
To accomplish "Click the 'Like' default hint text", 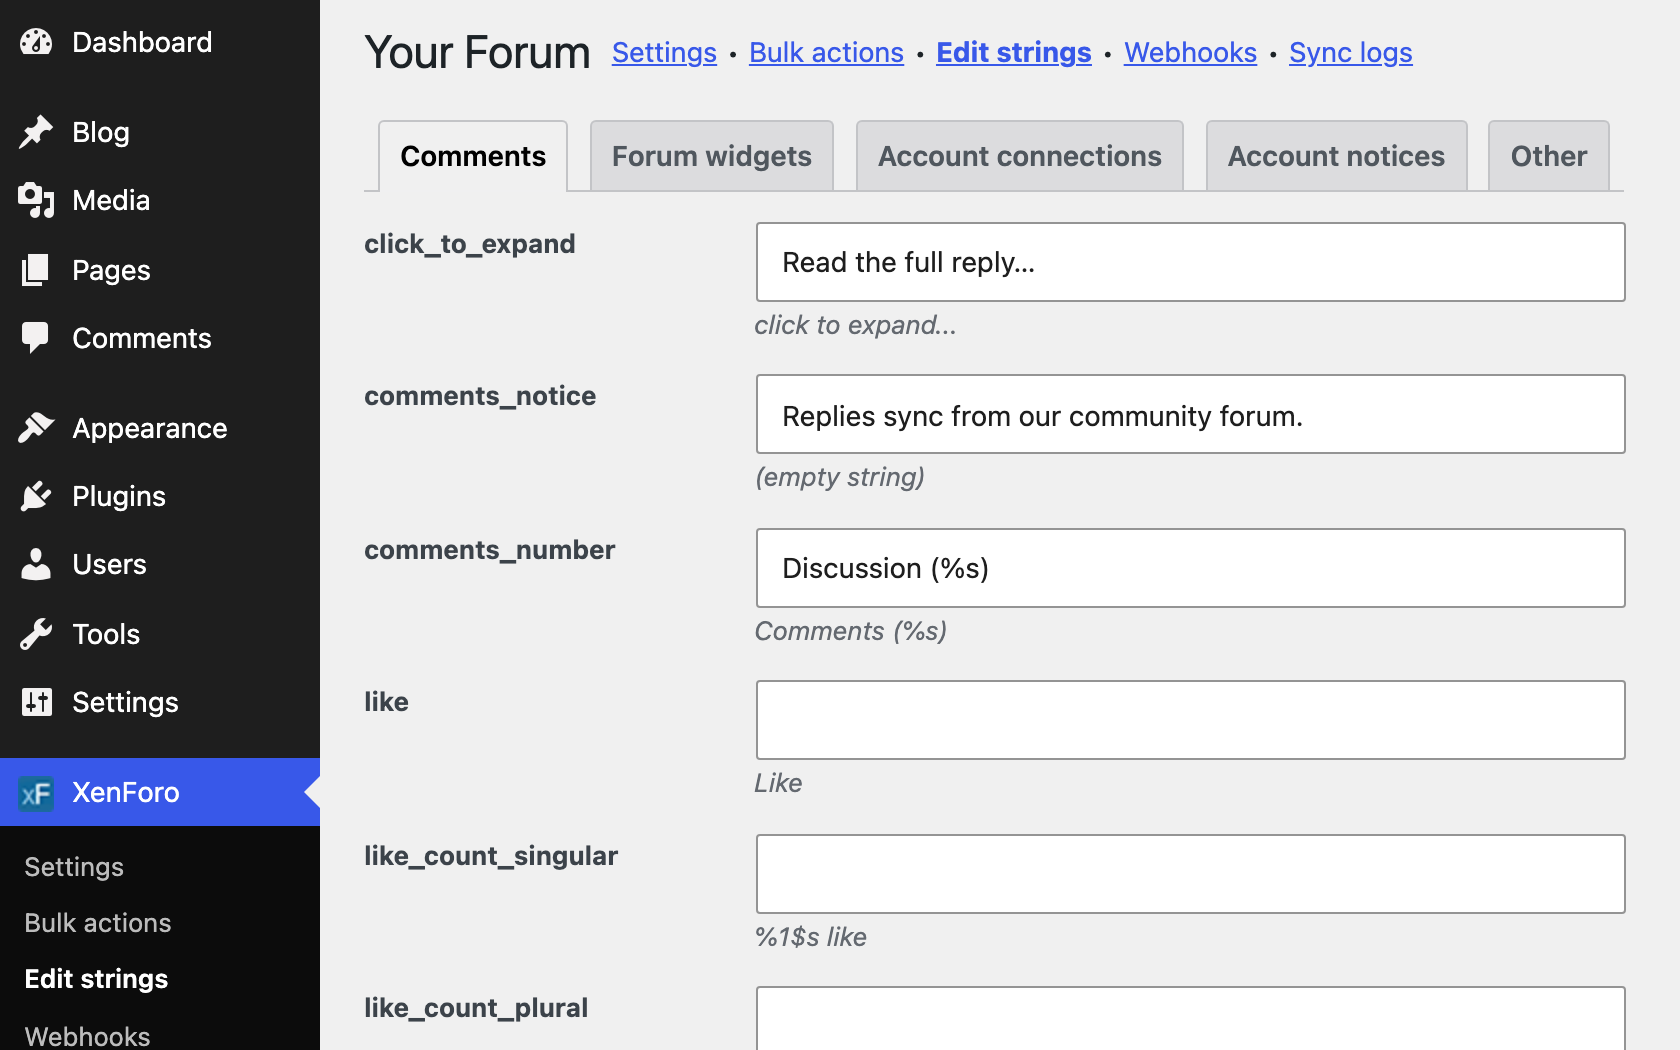I will pos(778,783).
